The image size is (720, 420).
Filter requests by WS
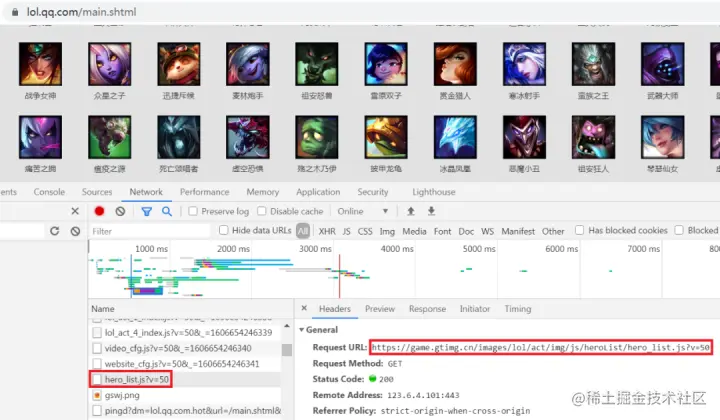pyautogui.click(x=488, y=231)
